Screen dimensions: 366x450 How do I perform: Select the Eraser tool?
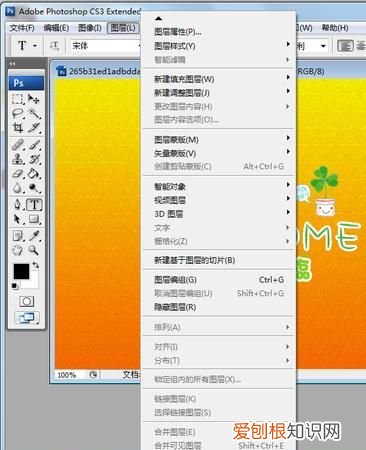(x=18, y=174)
